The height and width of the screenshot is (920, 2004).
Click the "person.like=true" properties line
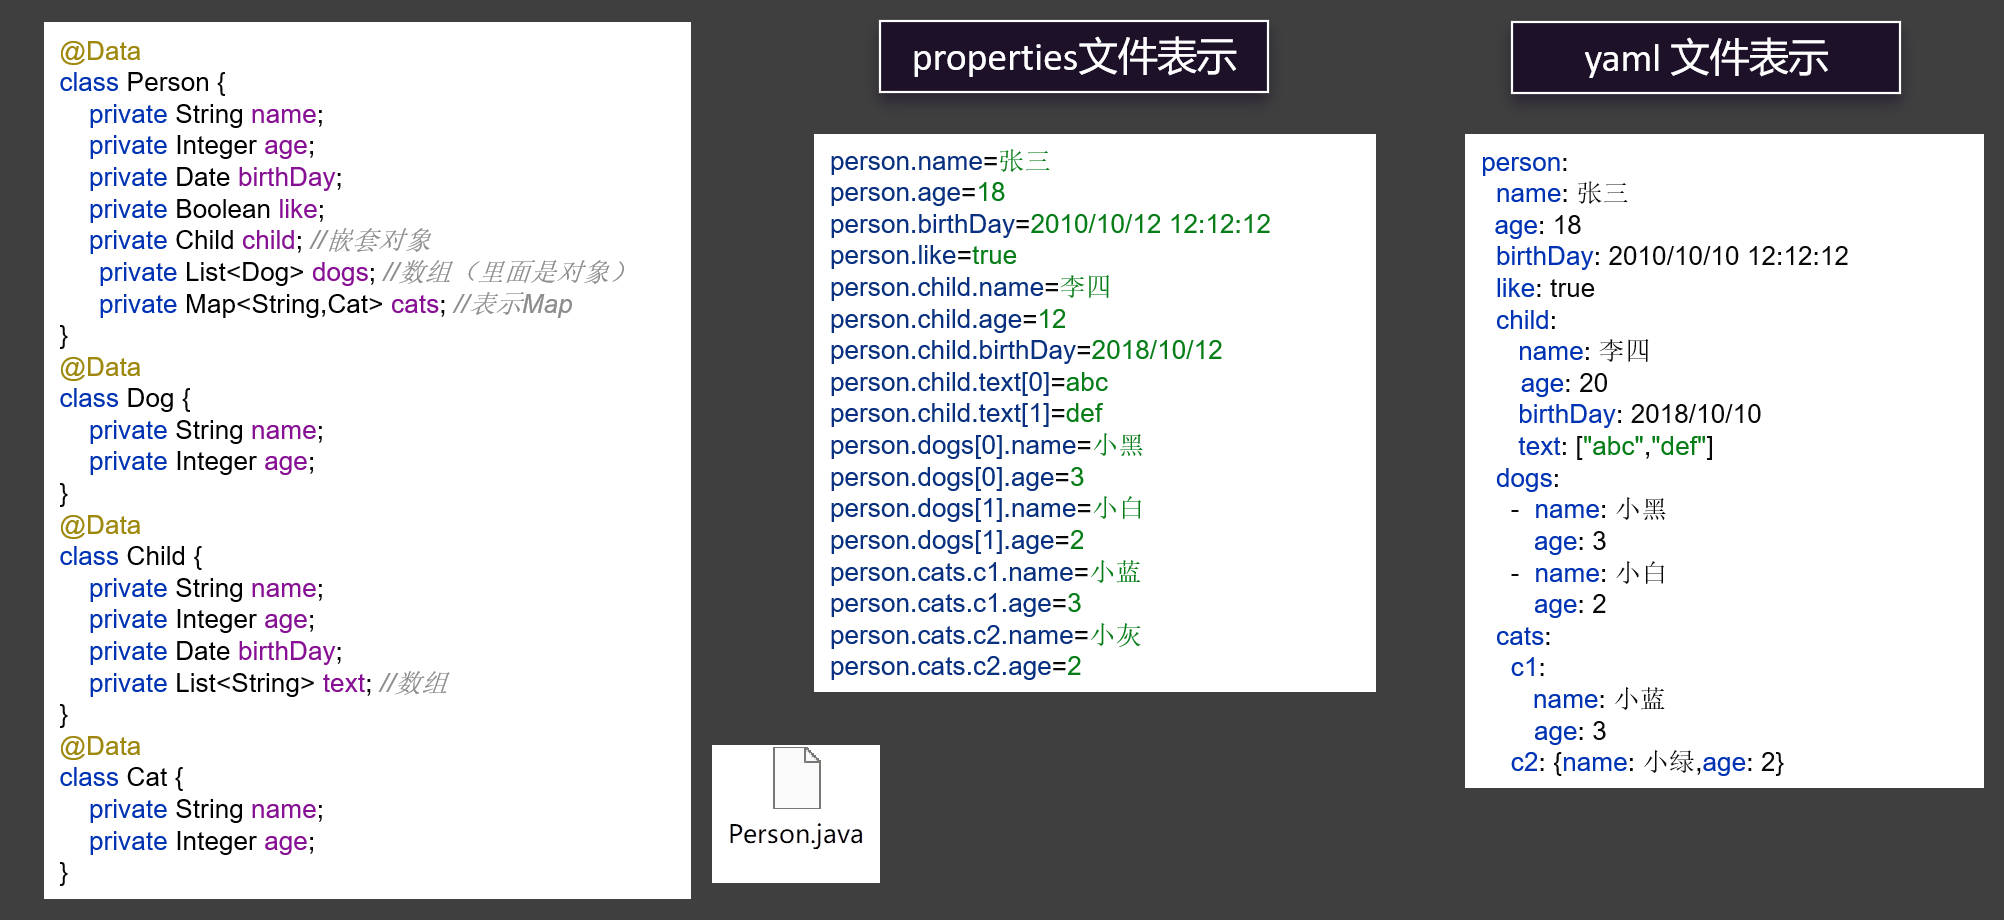[x=922, y=255]
